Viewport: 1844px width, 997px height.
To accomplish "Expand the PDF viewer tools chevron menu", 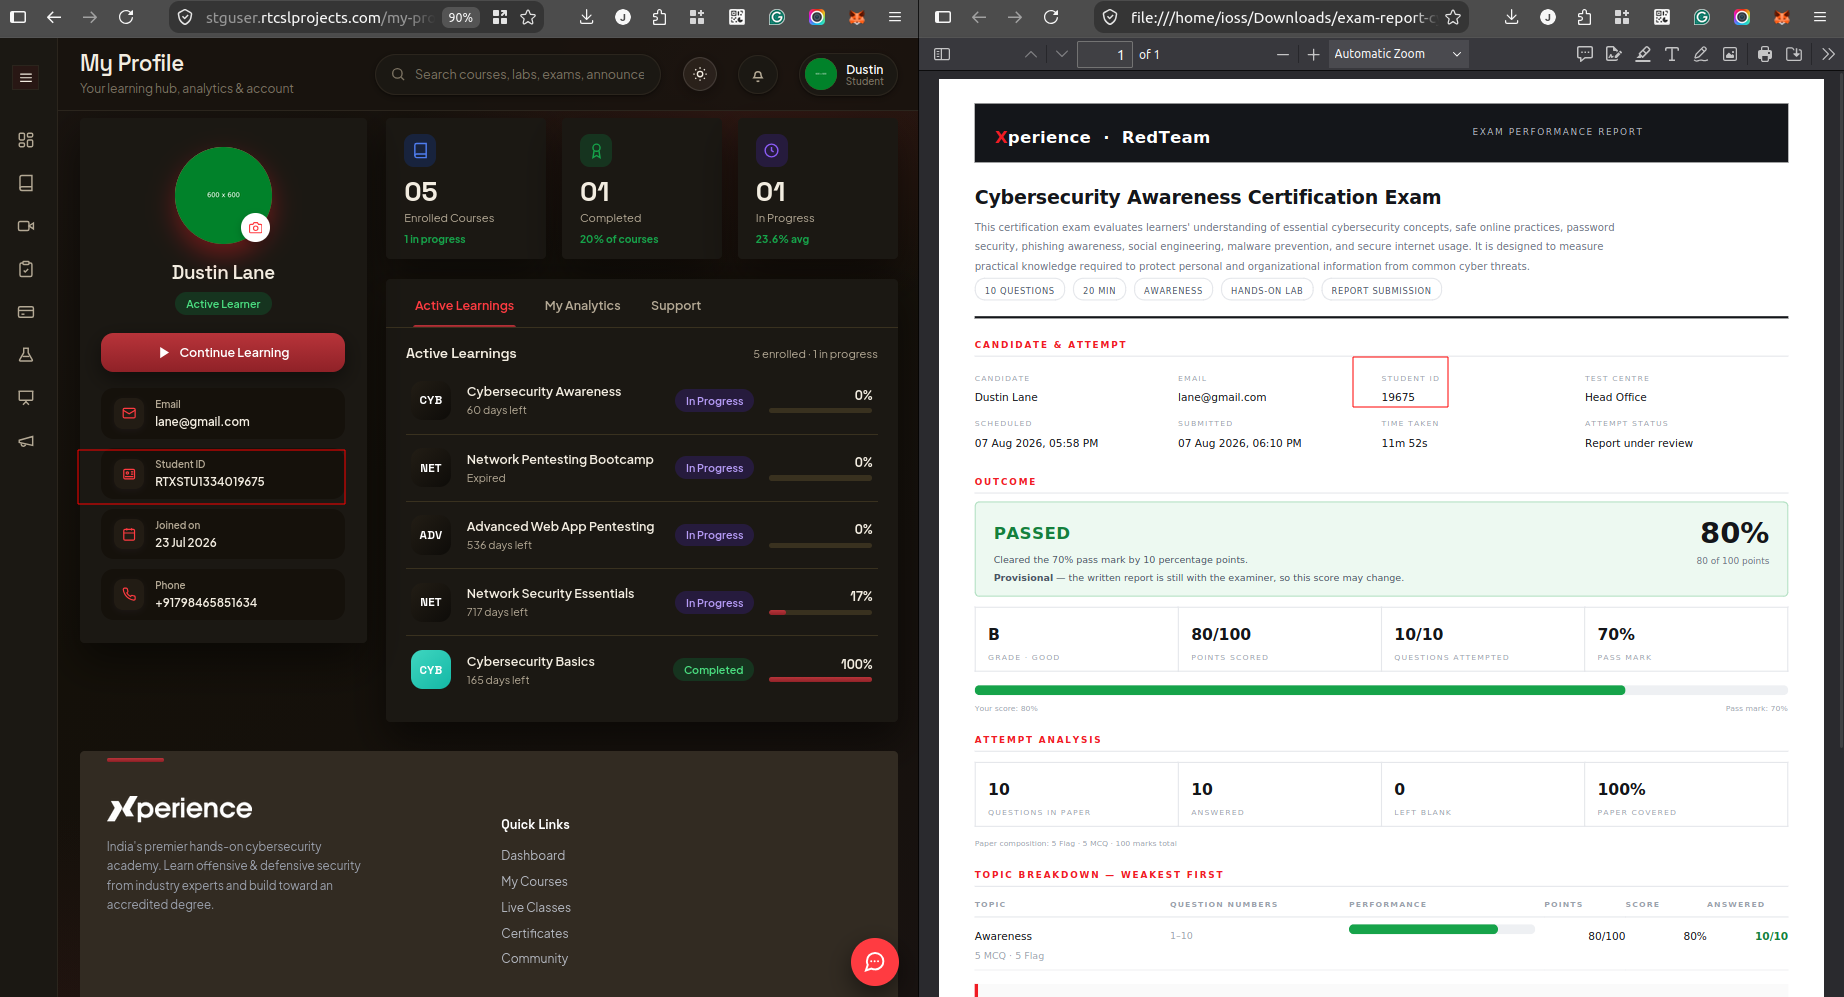I will [x=1828, y=54].
